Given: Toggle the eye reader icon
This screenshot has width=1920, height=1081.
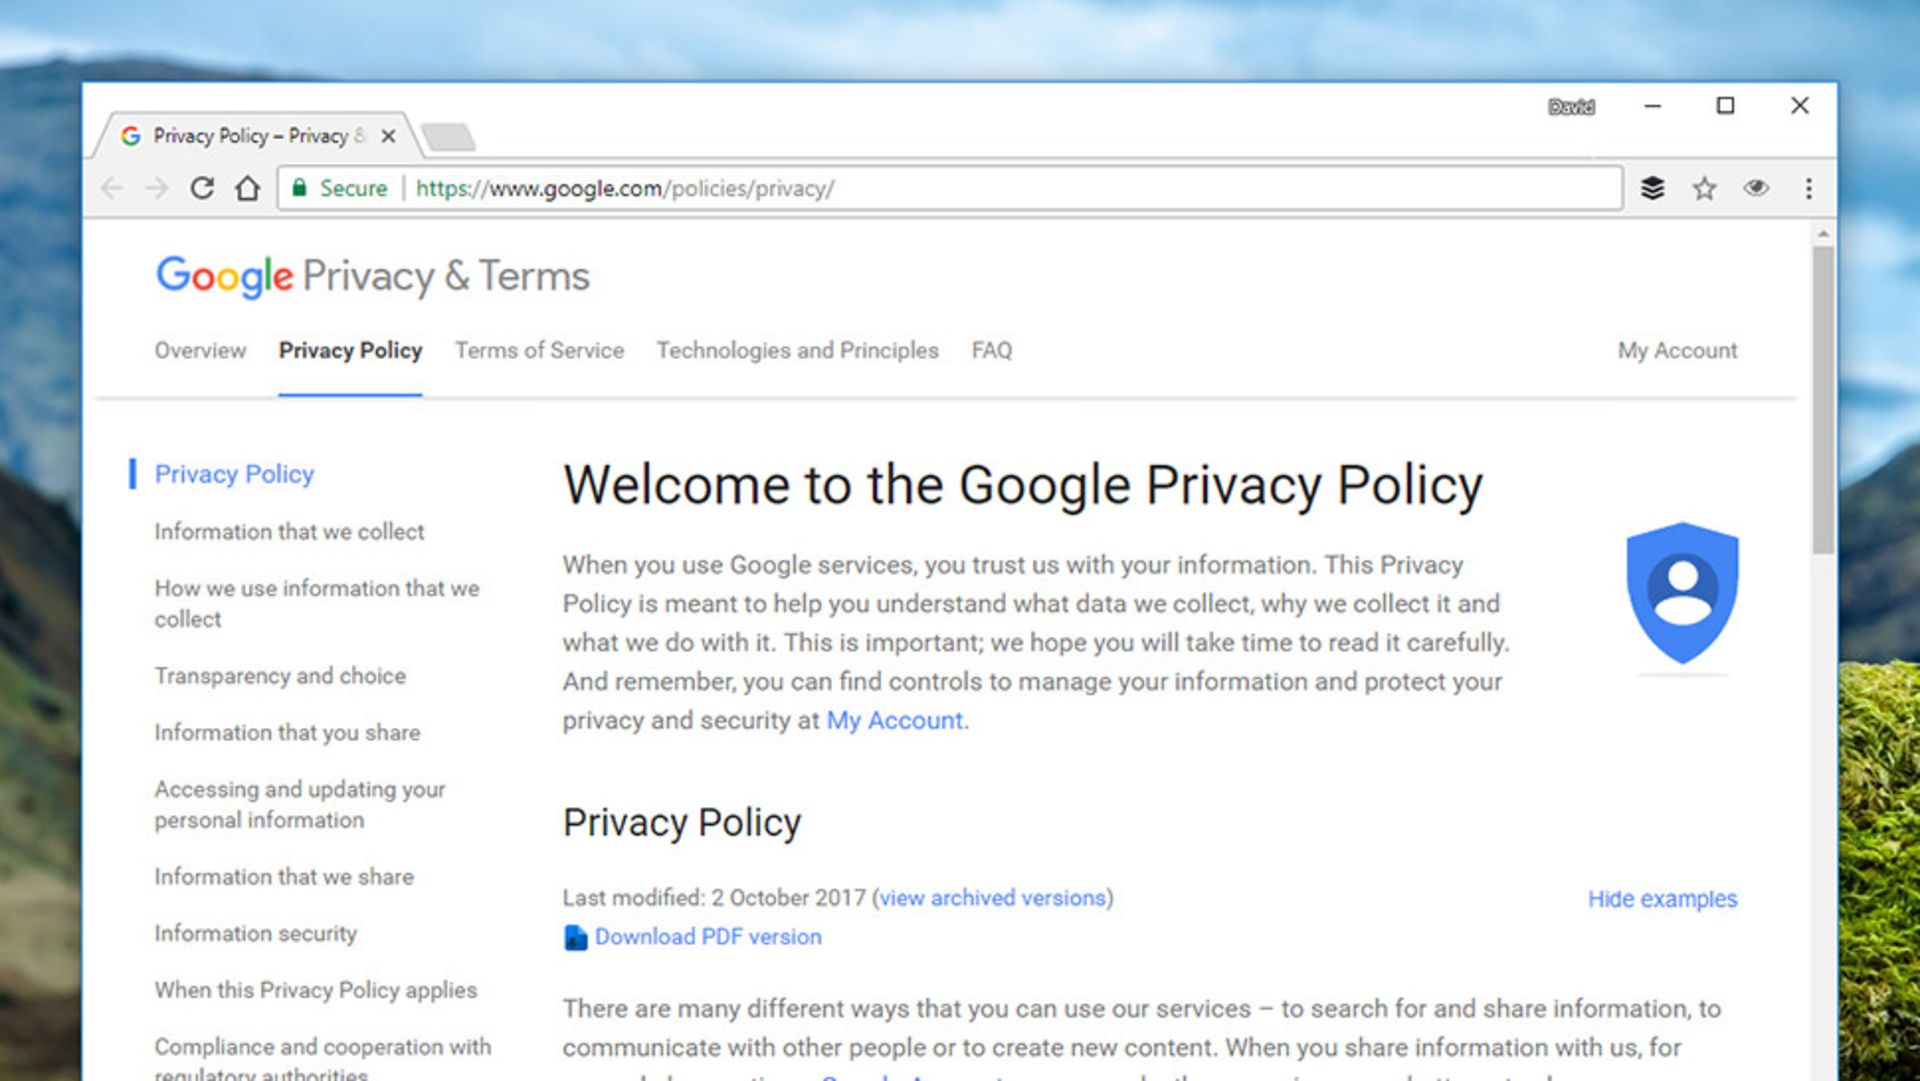Looking at the screenshot, I should [x=1756, y=188].
